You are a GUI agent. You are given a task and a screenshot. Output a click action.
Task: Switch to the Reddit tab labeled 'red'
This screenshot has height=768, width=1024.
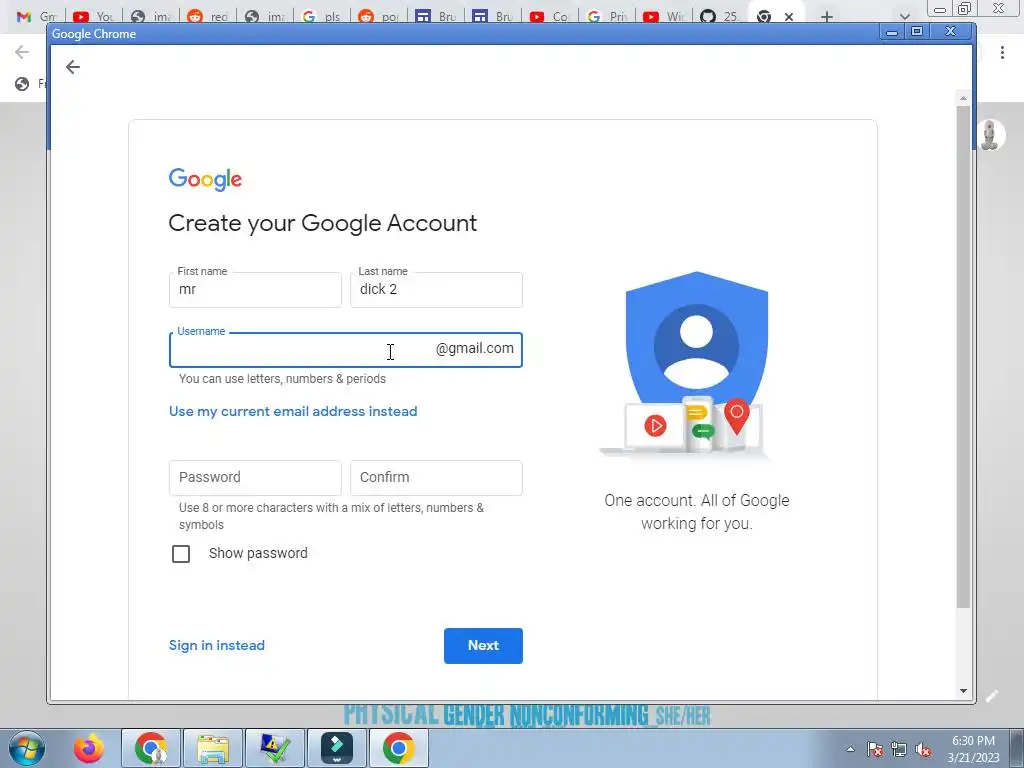(x=206, y=16)
